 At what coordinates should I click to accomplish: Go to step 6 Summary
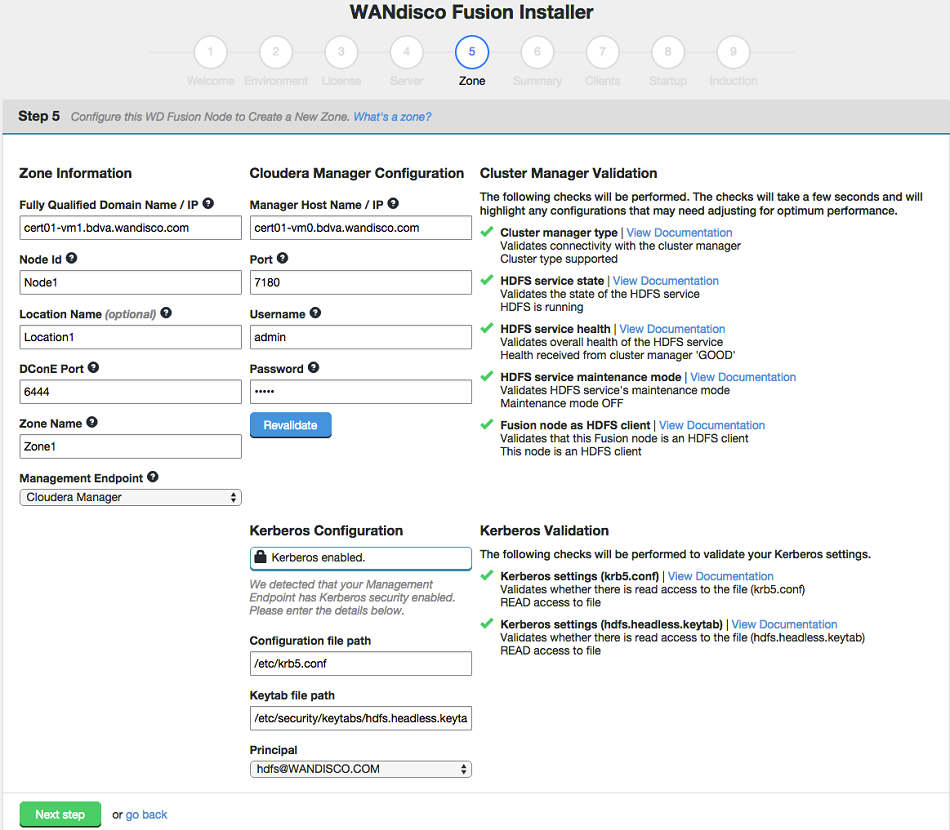coord(537,52)
